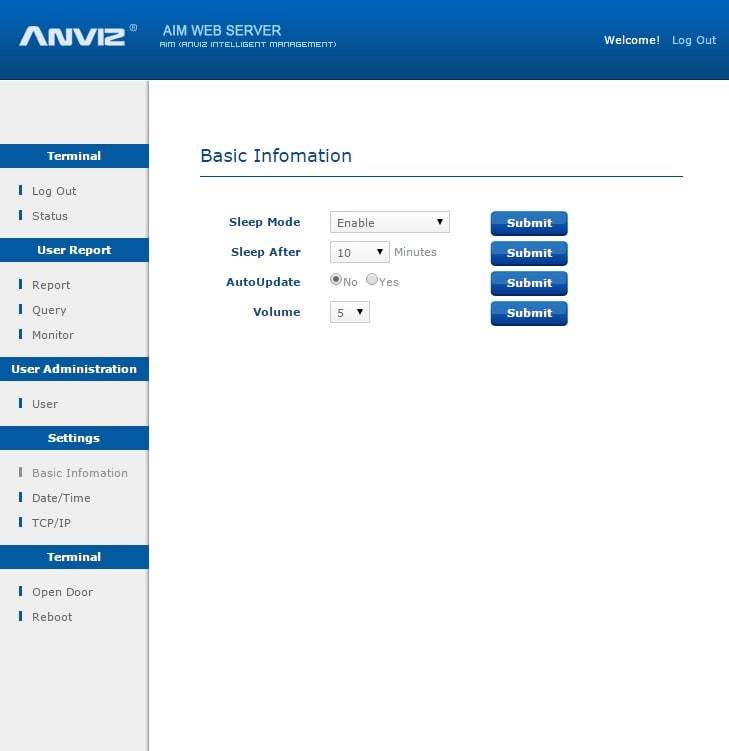This screenshot has width=729, height=751.
Task: Submit the Volume setting
Action: [x=528, y=313]
